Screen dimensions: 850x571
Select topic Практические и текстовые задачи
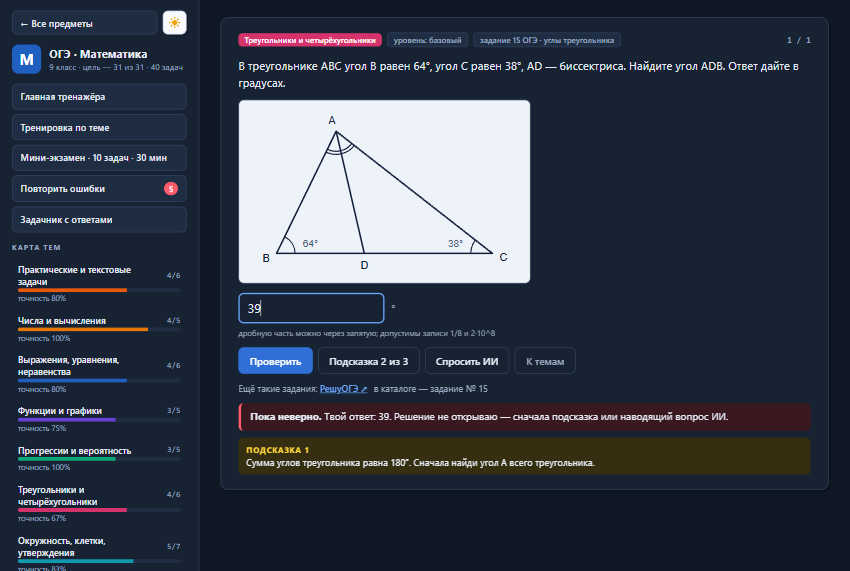[99, 283]
